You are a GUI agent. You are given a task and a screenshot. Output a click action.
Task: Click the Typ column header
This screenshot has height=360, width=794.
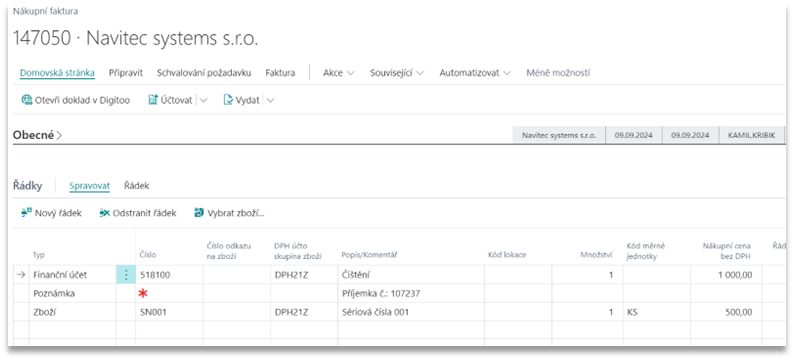click(x=39, y=255)
